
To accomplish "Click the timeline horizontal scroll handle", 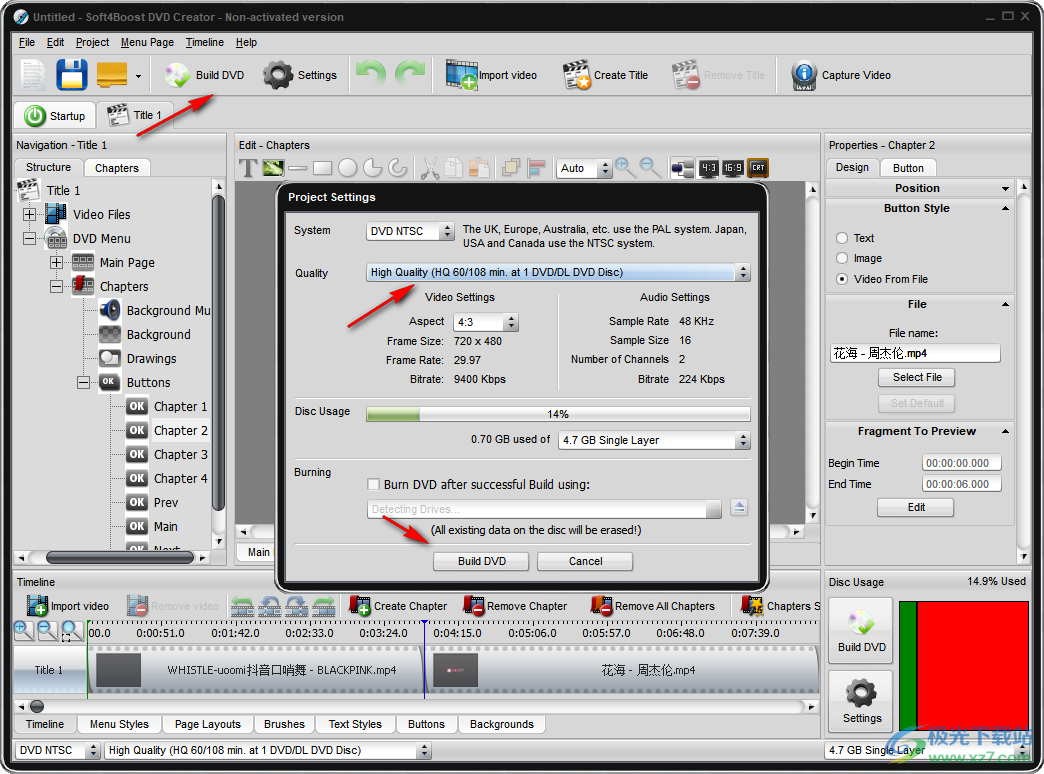I will [x=37, y=707].
